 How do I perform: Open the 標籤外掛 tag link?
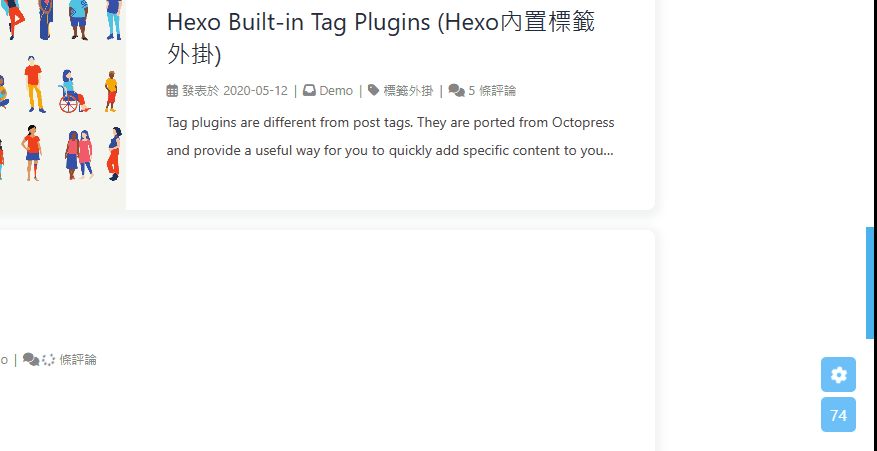coord(408,91)
